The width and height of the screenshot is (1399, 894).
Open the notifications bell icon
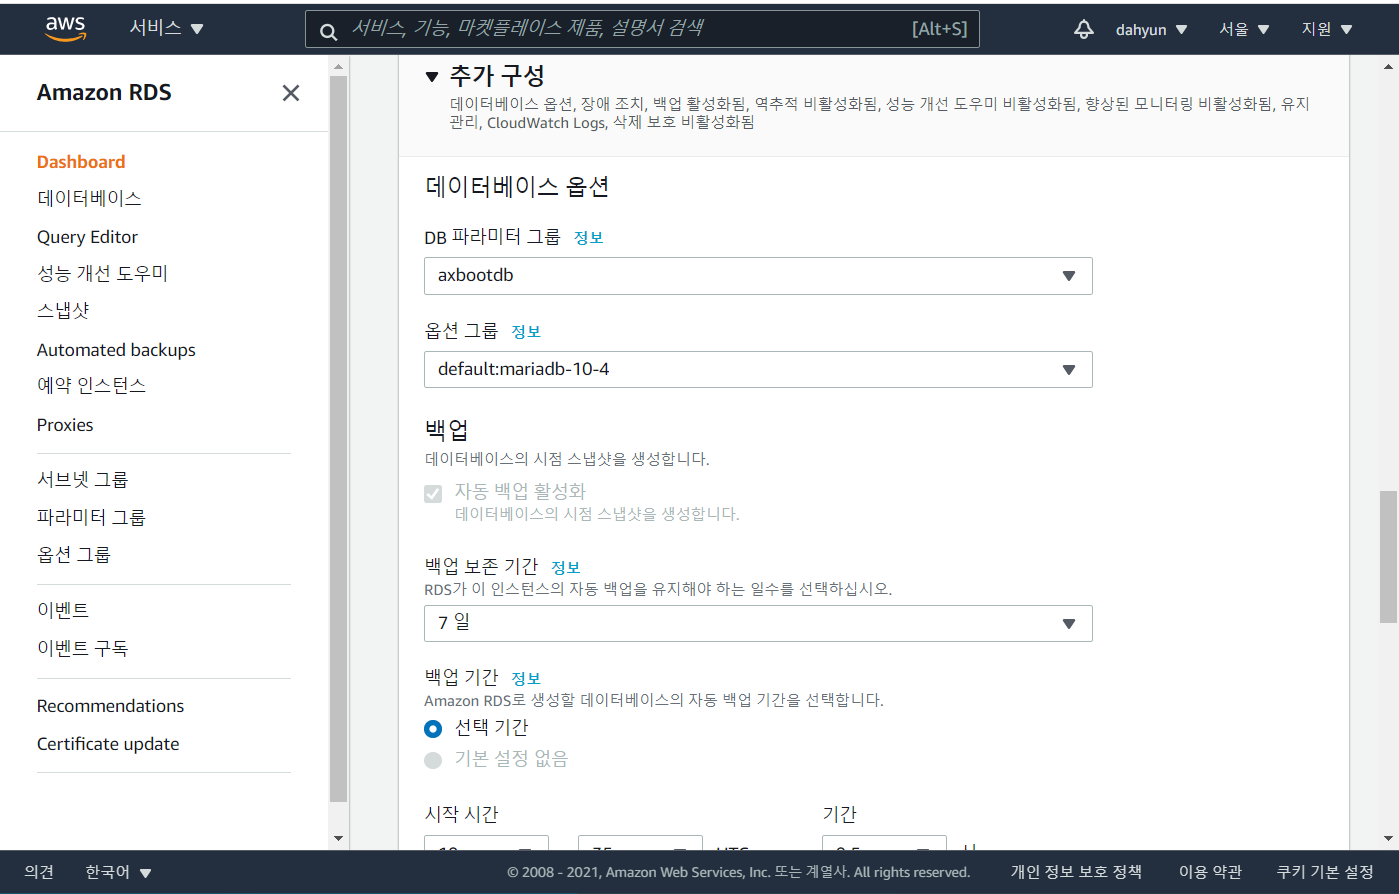[1084, 29]
